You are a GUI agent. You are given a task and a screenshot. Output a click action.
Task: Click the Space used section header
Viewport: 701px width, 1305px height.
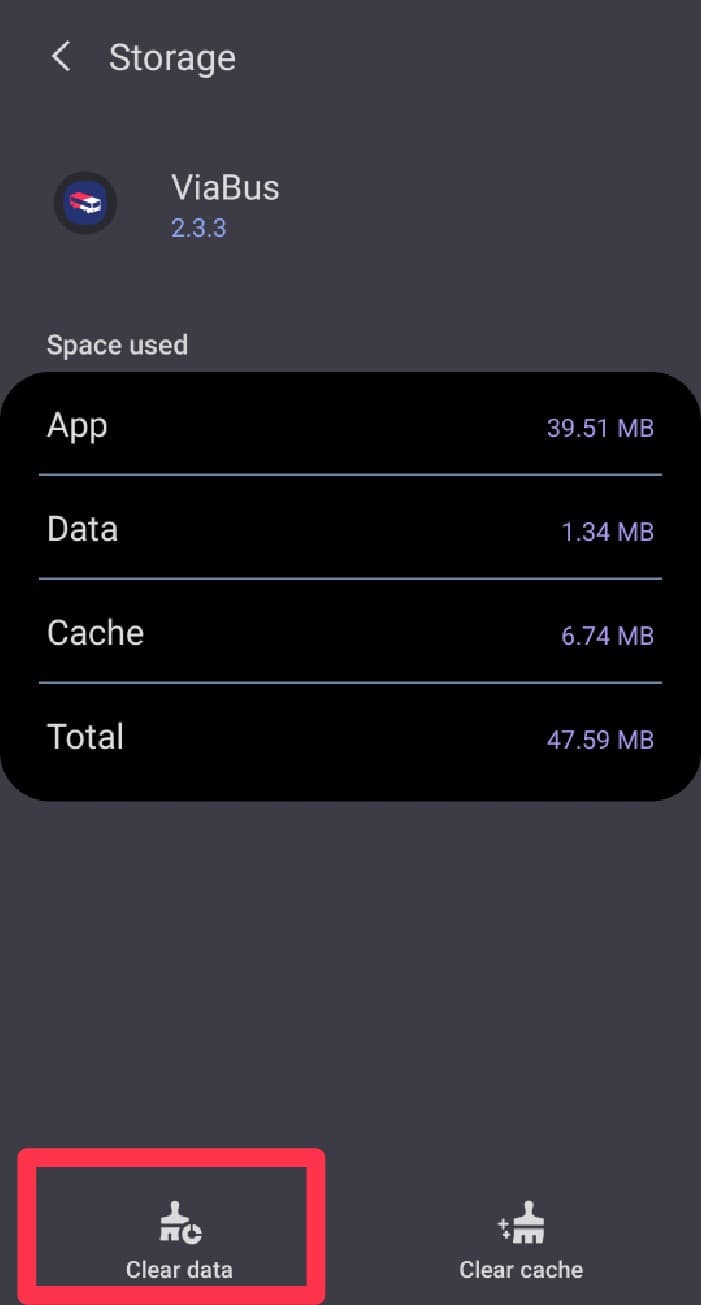tap(117, 345)
